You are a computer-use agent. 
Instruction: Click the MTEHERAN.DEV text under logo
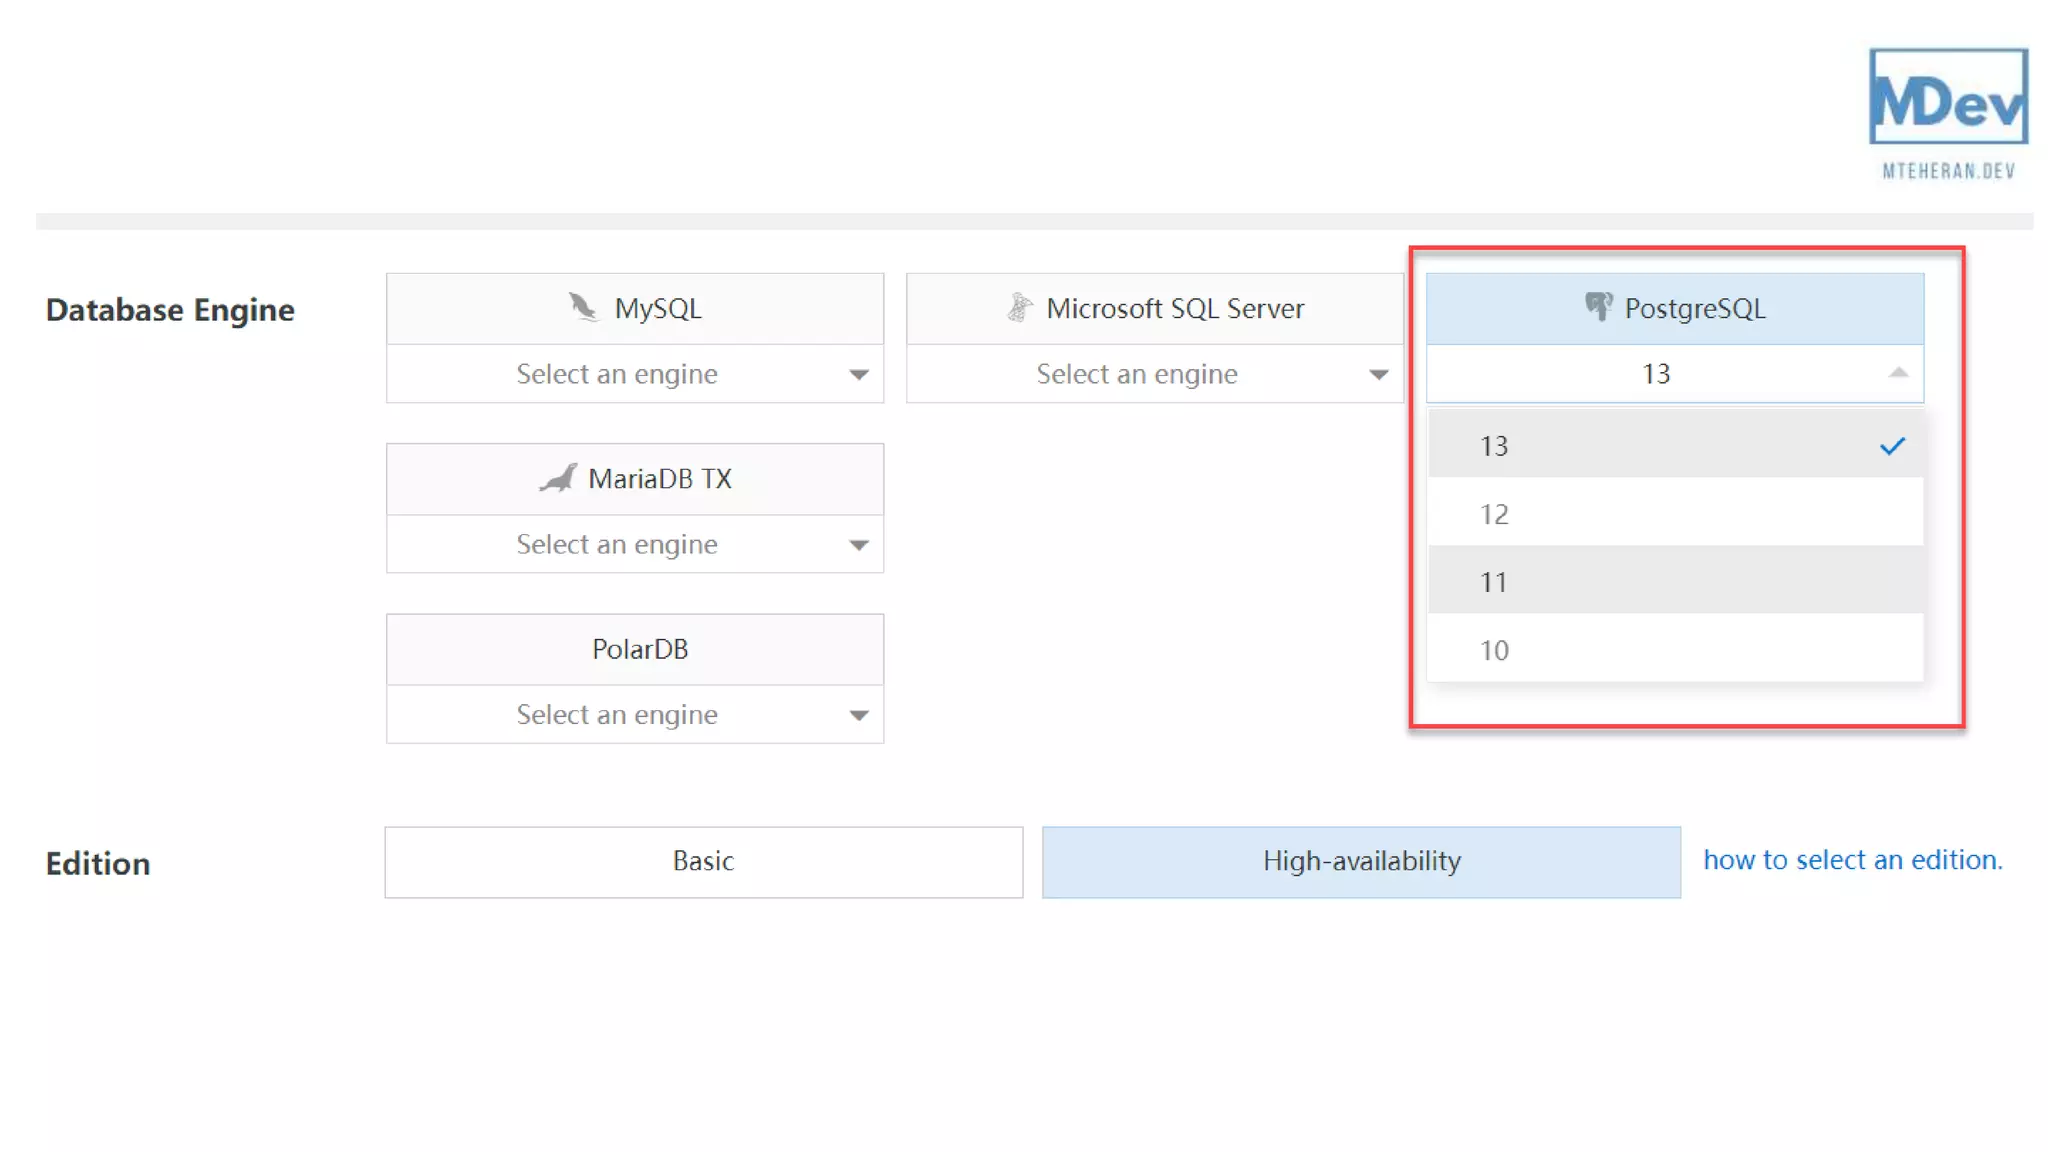coord(1948,171)
